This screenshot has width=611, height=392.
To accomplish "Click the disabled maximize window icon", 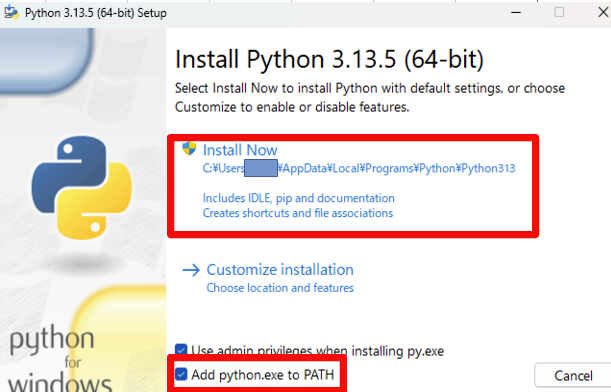I will pyautogui.click(x=559, y=12).
